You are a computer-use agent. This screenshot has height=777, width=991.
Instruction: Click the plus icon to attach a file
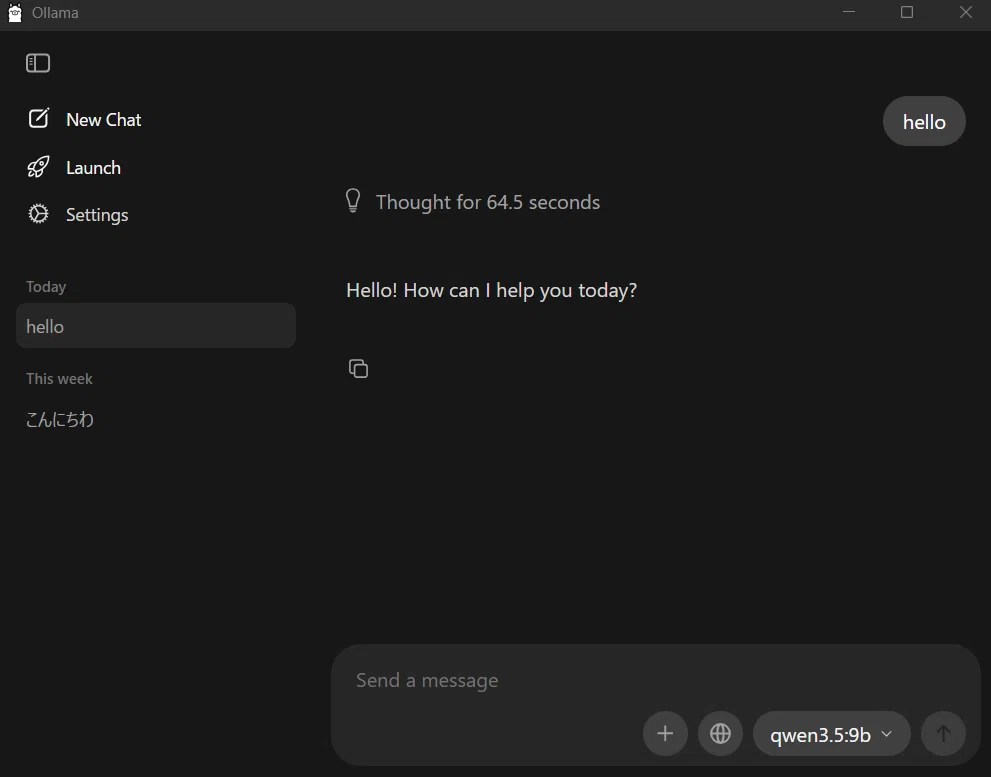coord(665,733)
